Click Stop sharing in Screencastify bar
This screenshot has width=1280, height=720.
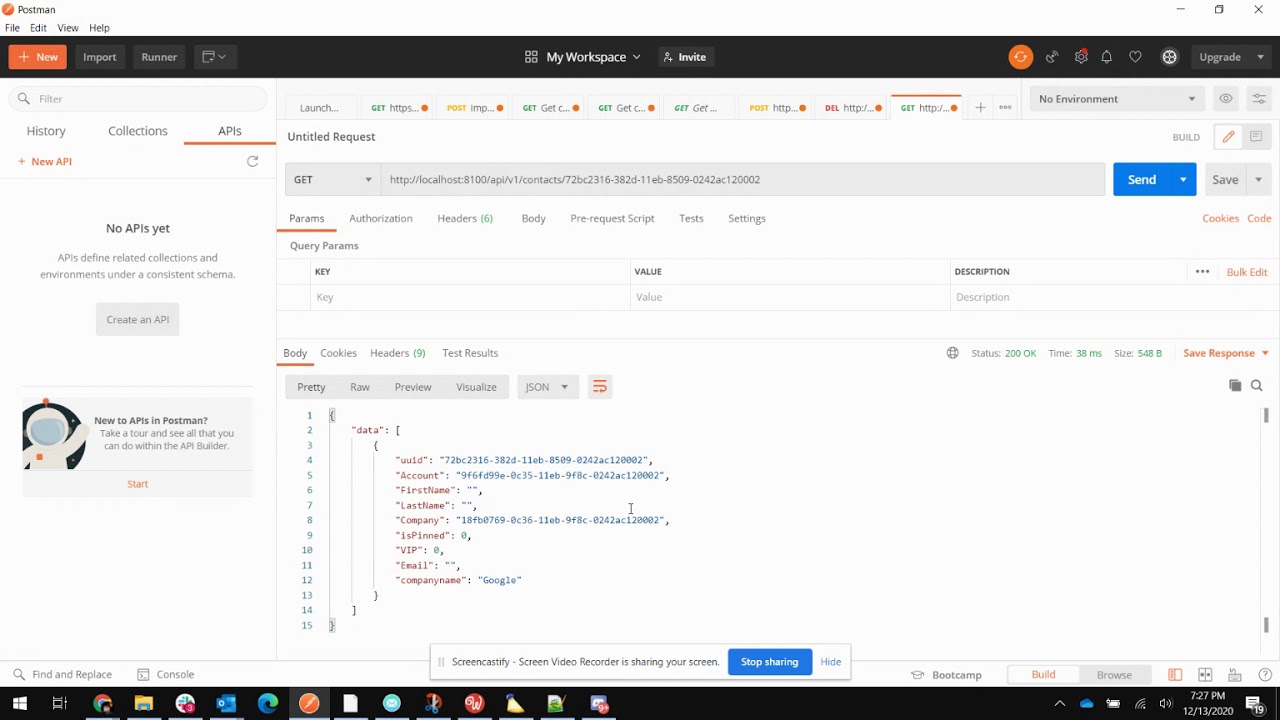click(x=770, y=662)
